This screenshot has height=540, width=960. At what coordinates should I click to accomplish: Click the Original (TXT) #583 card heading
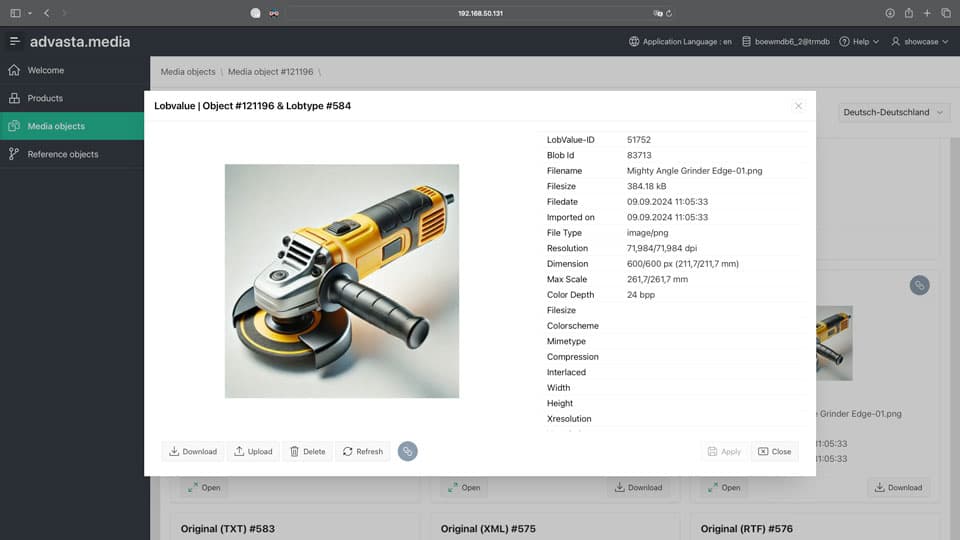tap(228, 528)
